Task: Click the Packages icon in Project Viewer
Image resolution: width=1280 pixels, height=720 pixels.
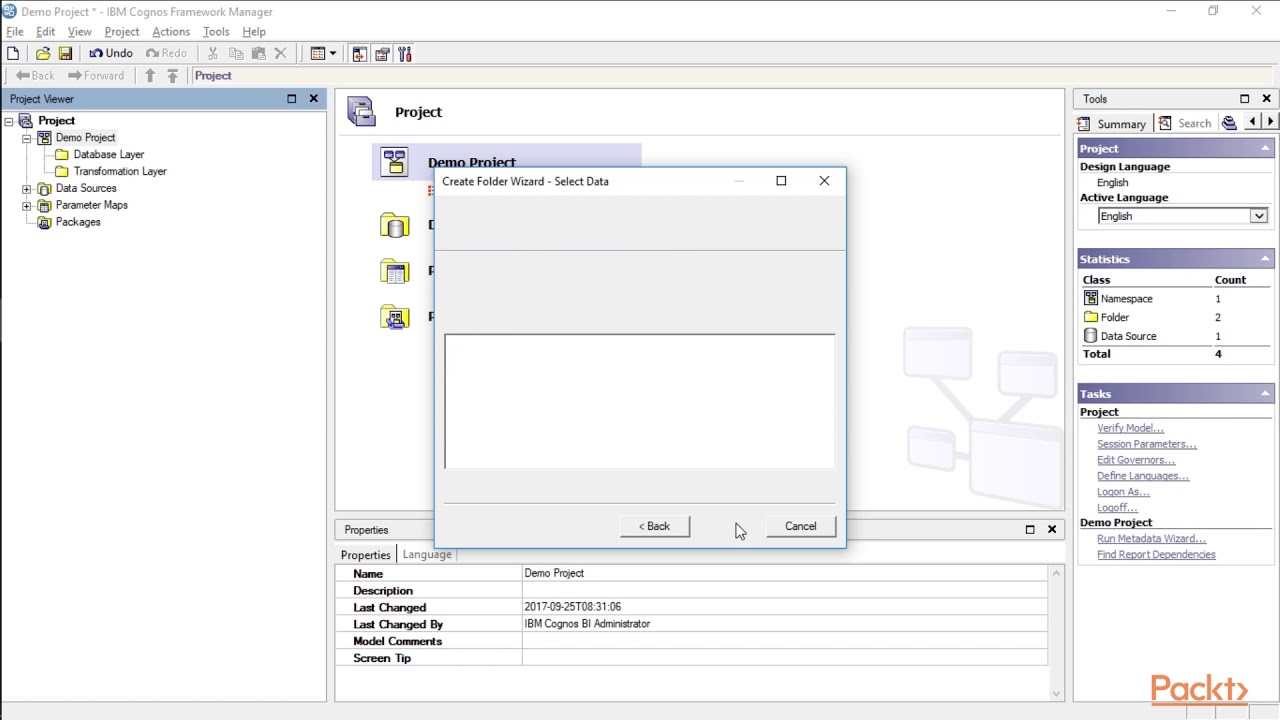Action: pyautogui.click(x=44, y=222)
